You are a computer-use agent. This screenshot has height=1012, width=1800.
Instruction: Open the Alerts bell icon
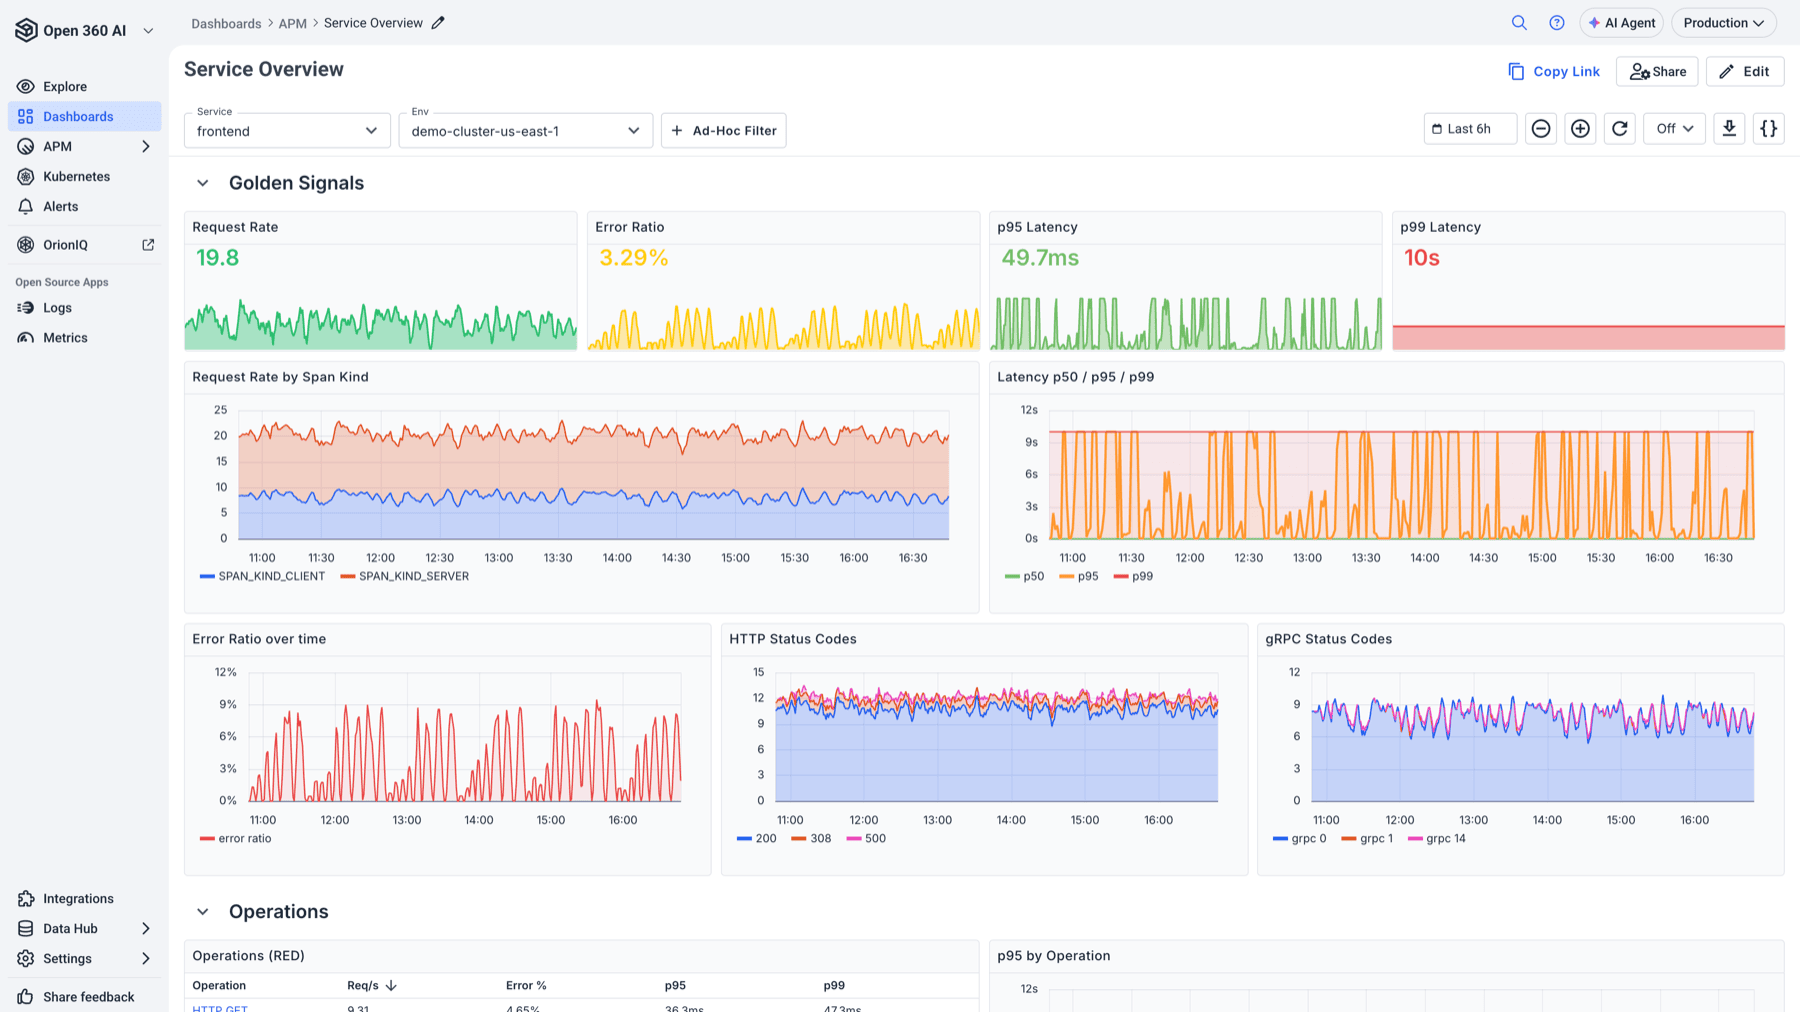[x=26, y=207]
